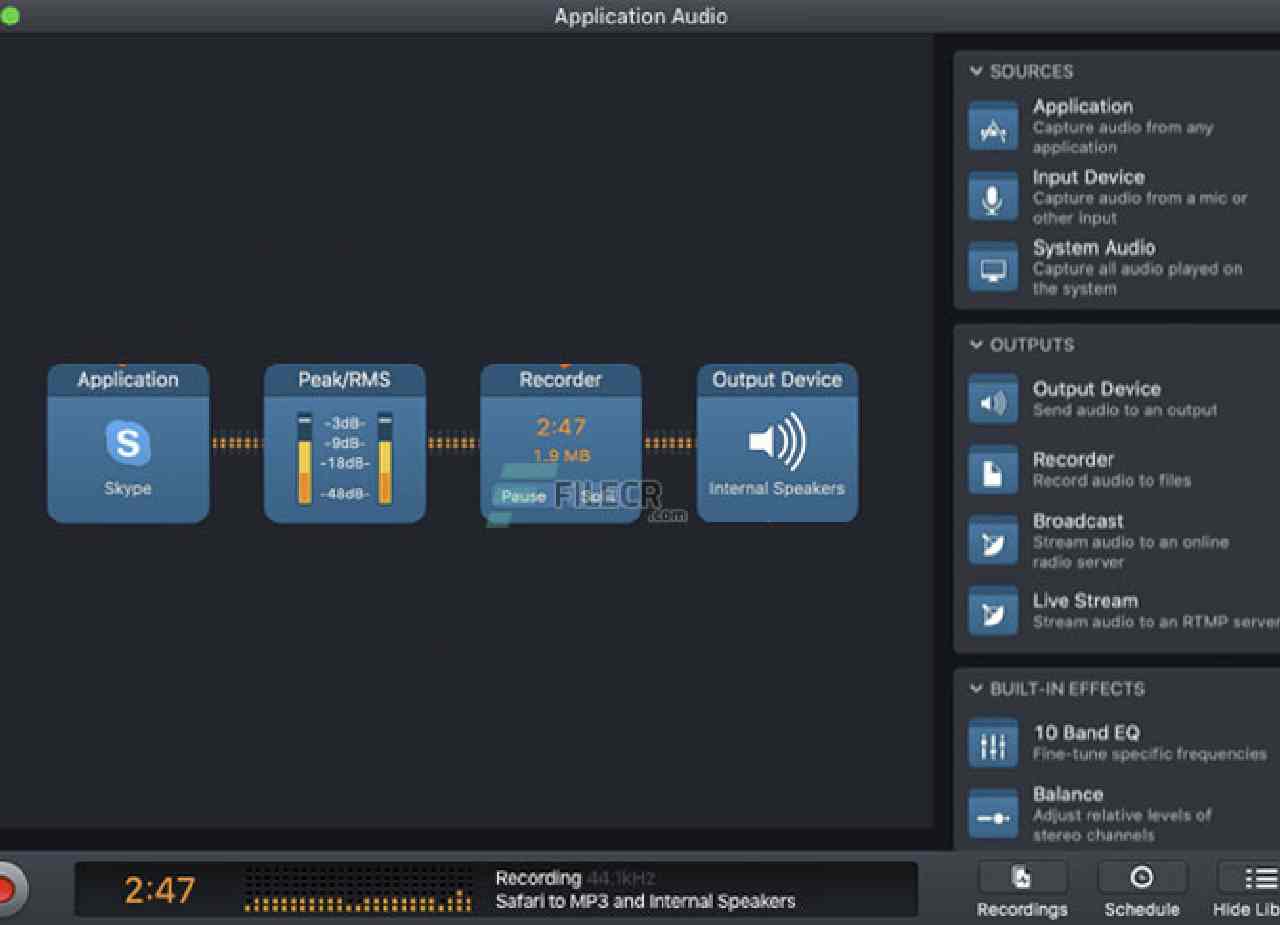1280x925 pixels.
Task: Select the Balance effect icon
Action: [x=993, y=814]
